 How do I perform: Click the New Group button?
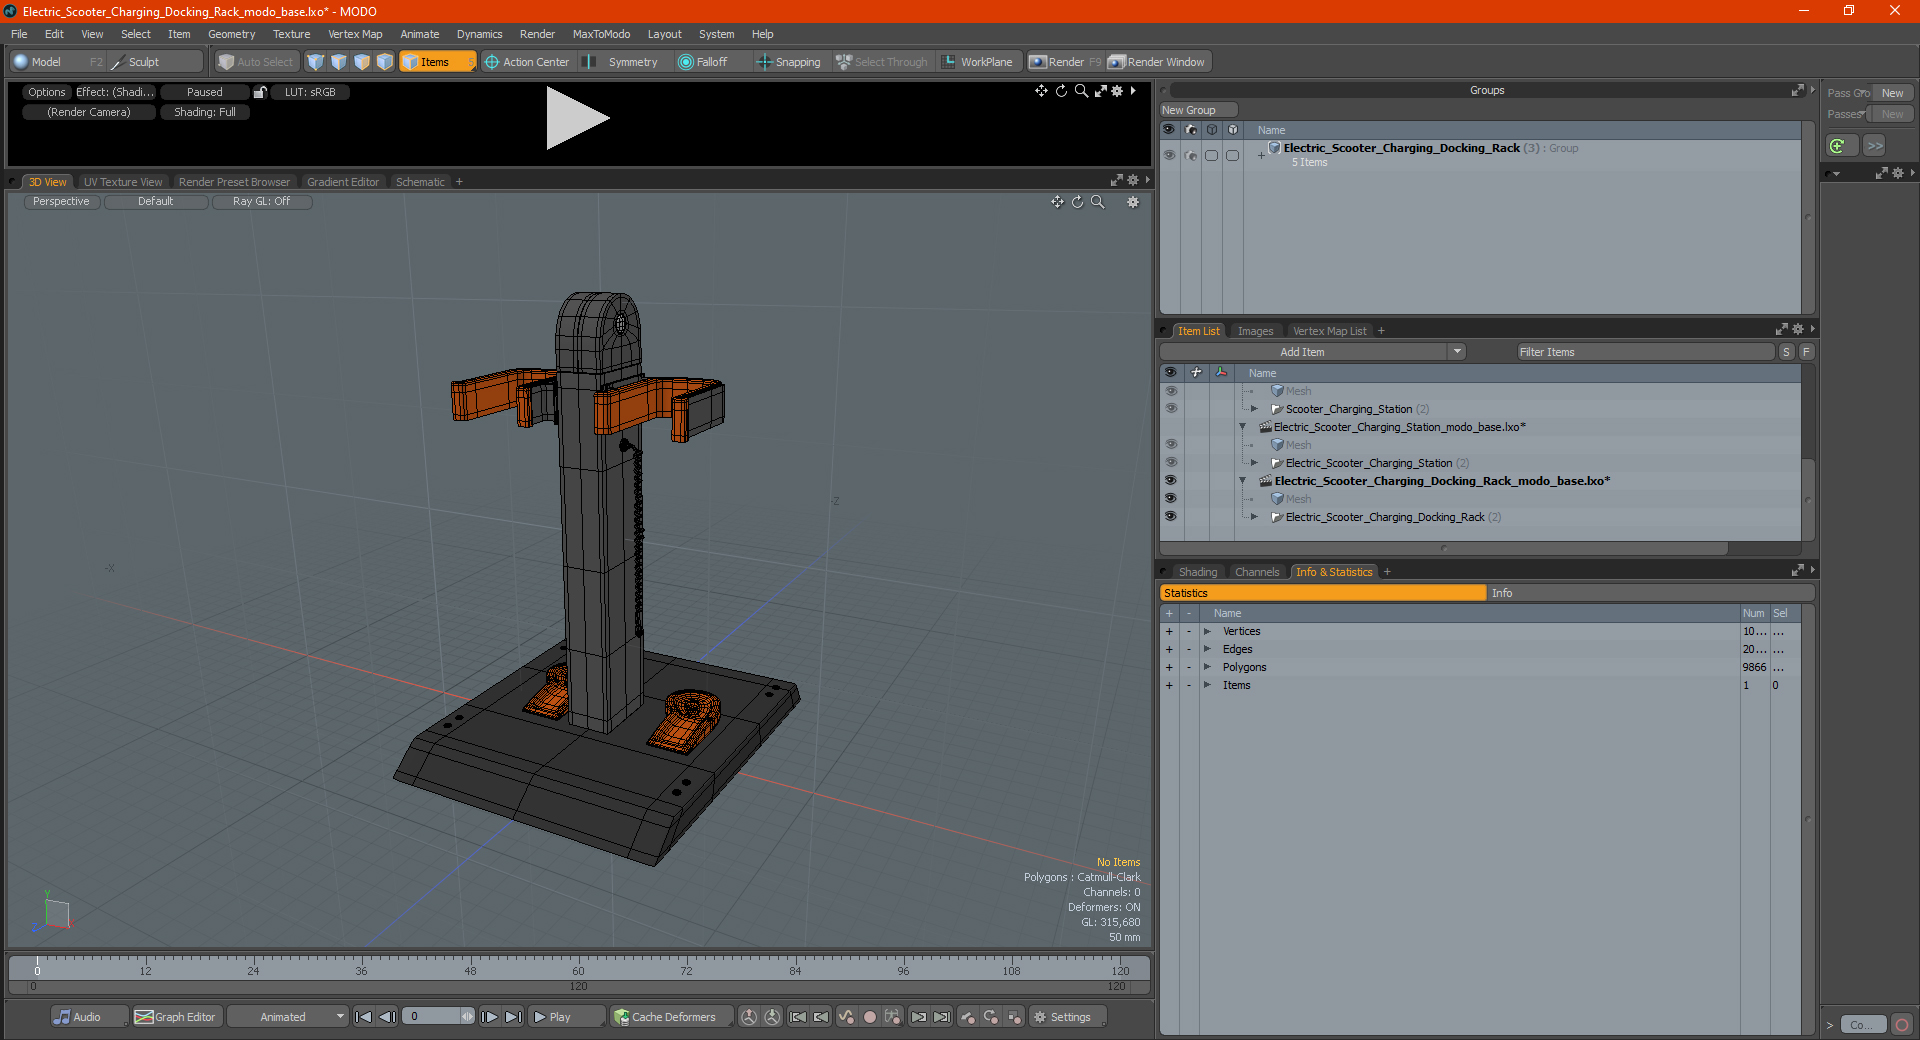point(1198,110)
